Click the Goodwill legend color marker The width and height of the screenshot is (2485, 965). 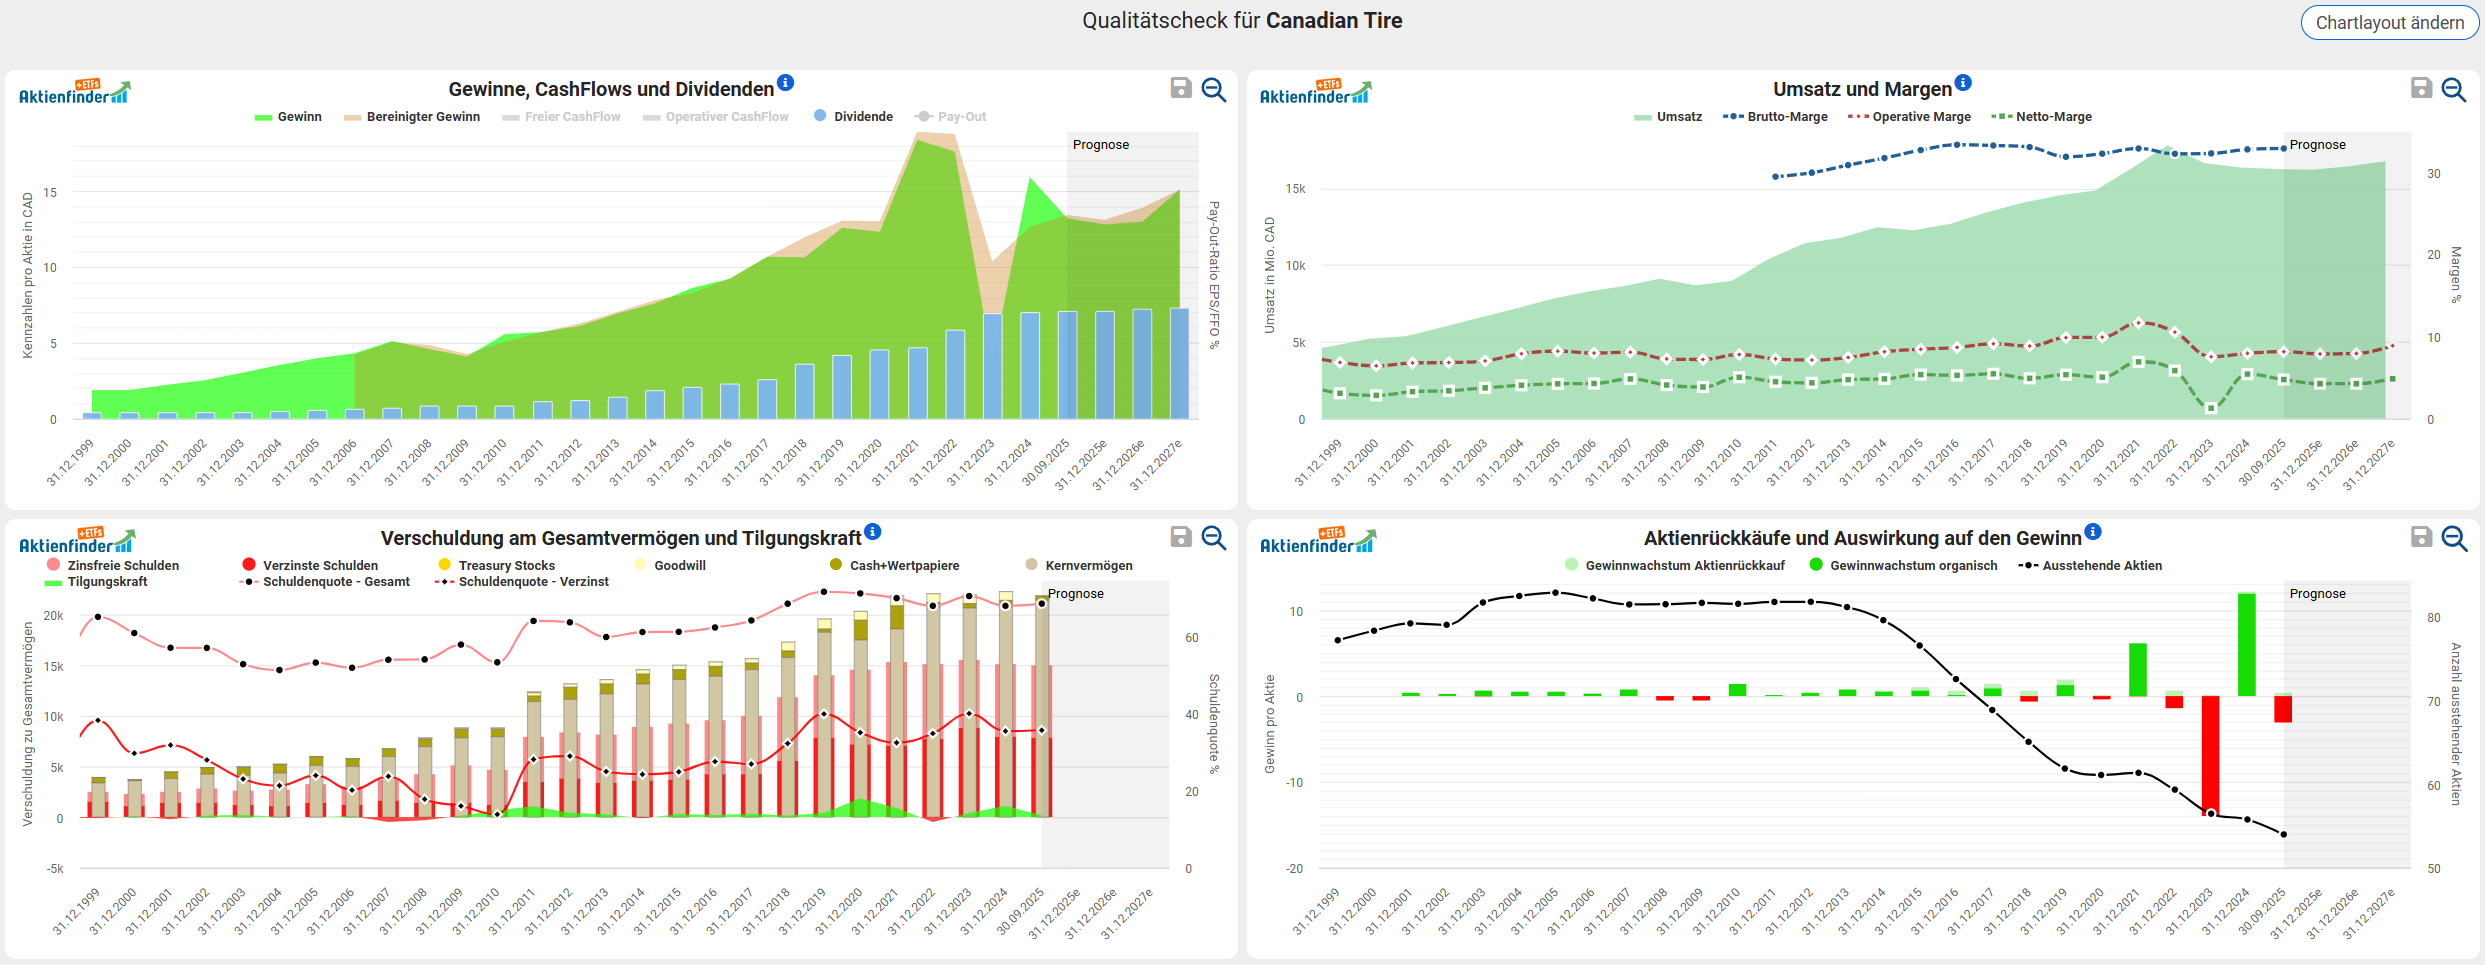(640, 565)
